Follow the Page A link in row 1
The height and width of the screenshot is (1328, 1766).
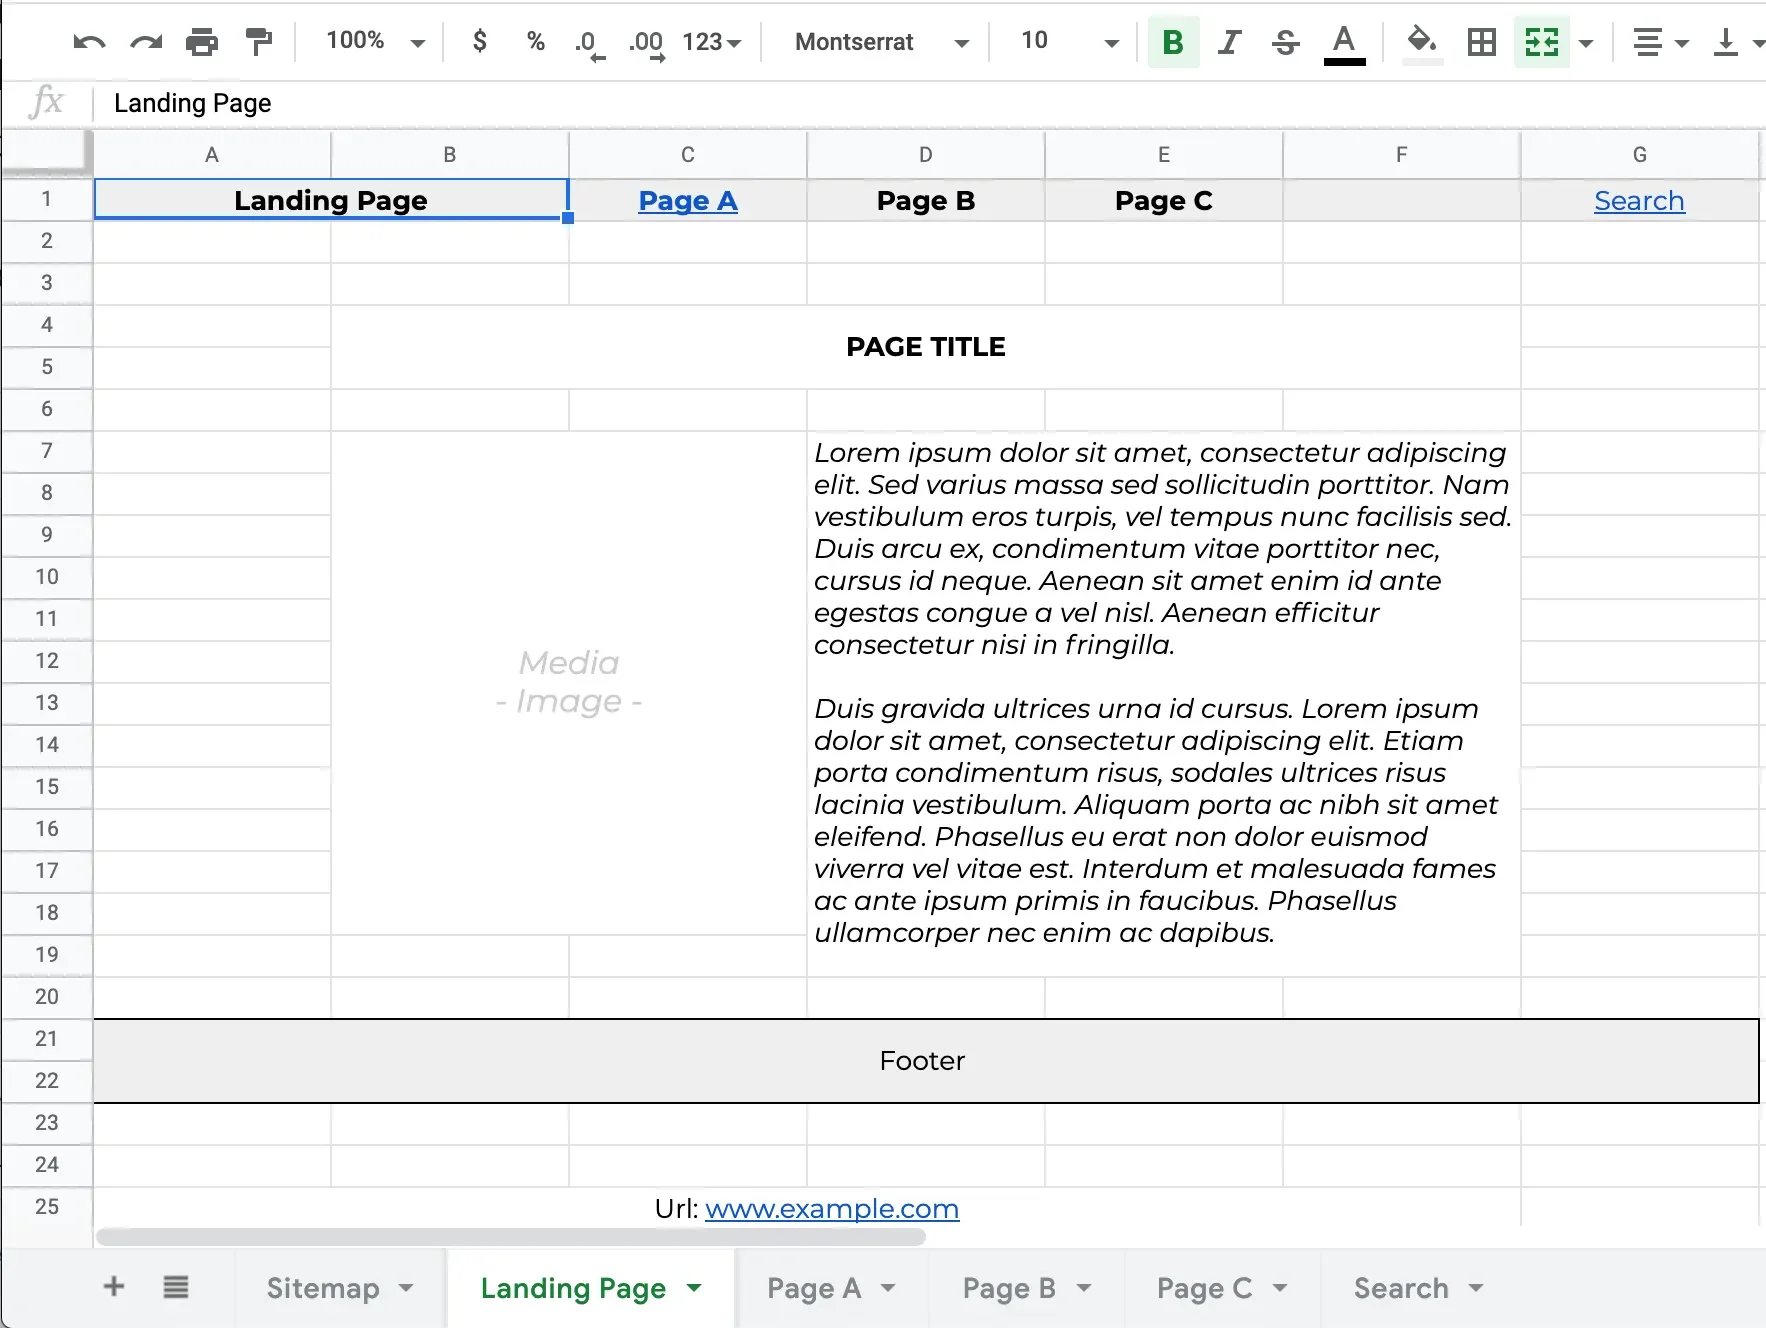pyautogui.click(x=688, y=200)
